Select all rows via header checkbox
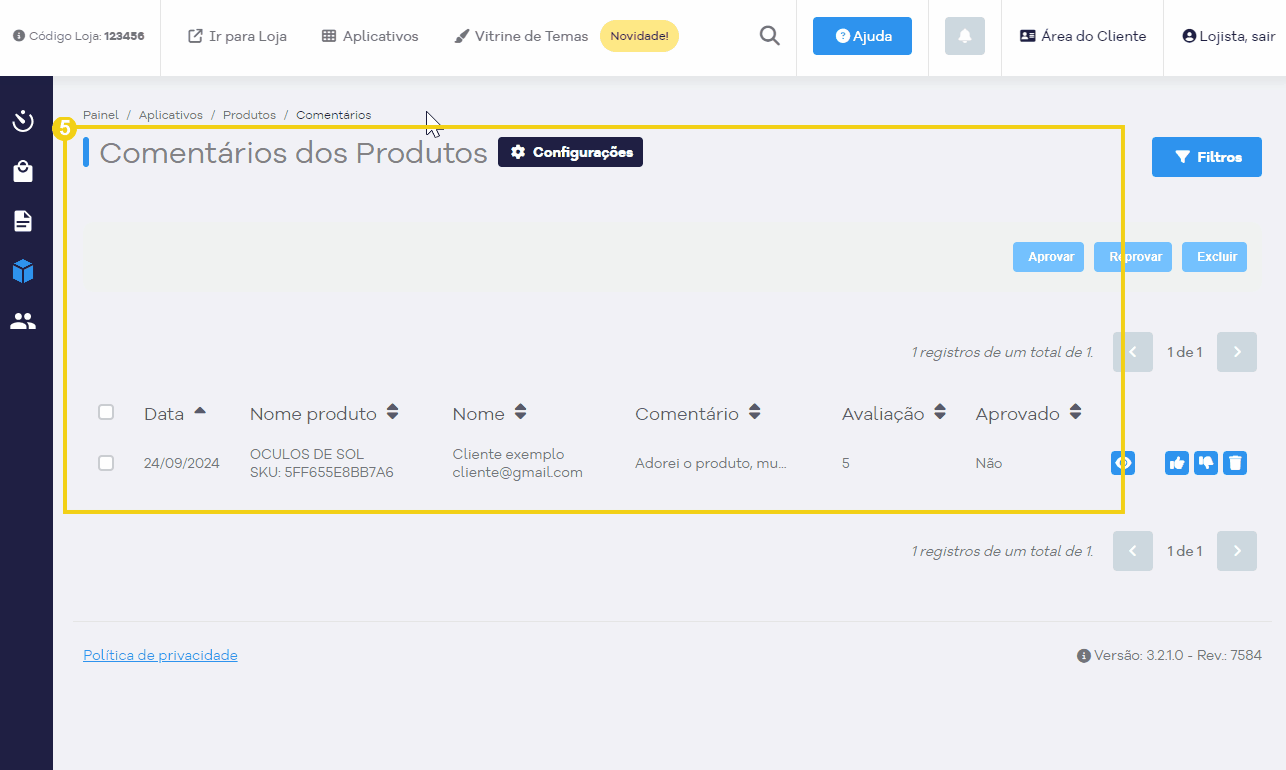The width and height of the screenshot is (1286, 770). point(106,412)
